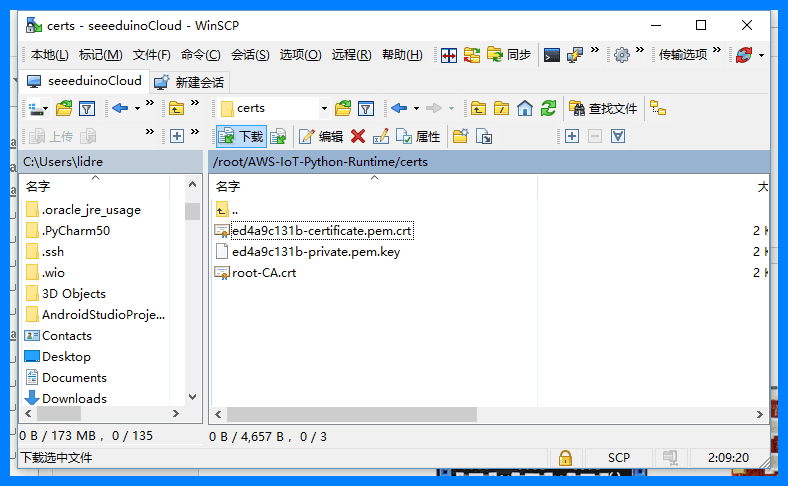
Task: Open the preferences gear icon
Action: (622, 55)
